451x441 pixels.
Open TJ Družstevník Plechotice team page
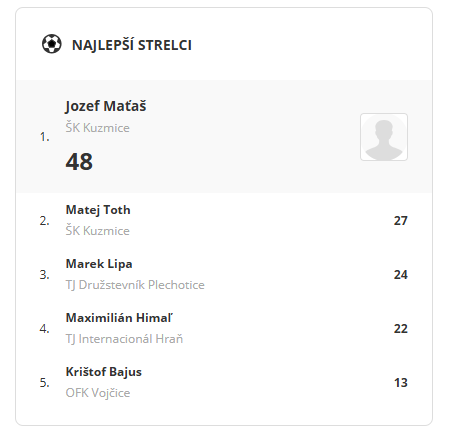pos(135,285)
